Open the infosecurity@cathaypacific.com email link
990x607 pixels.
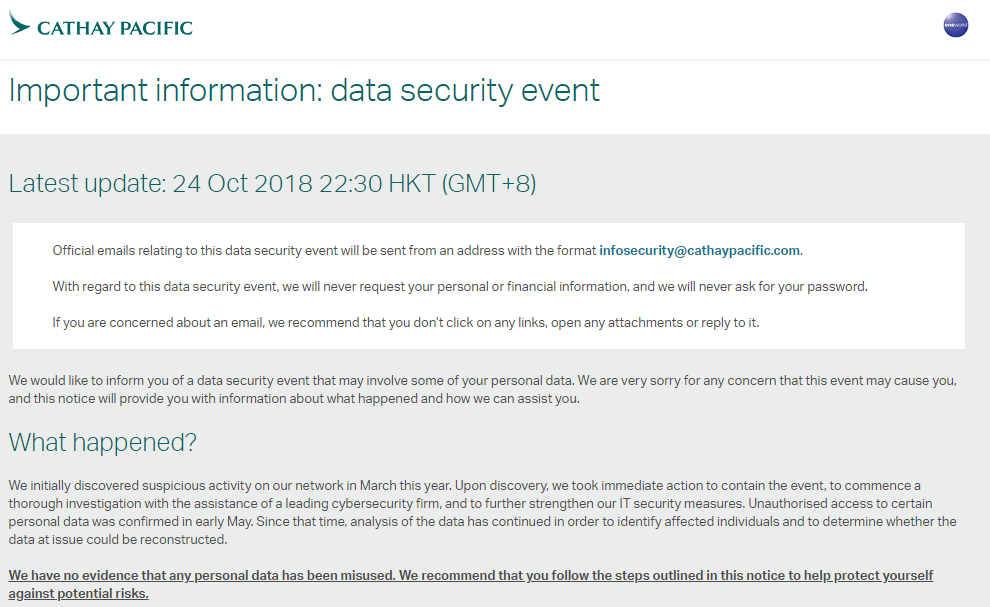(700, 250)
